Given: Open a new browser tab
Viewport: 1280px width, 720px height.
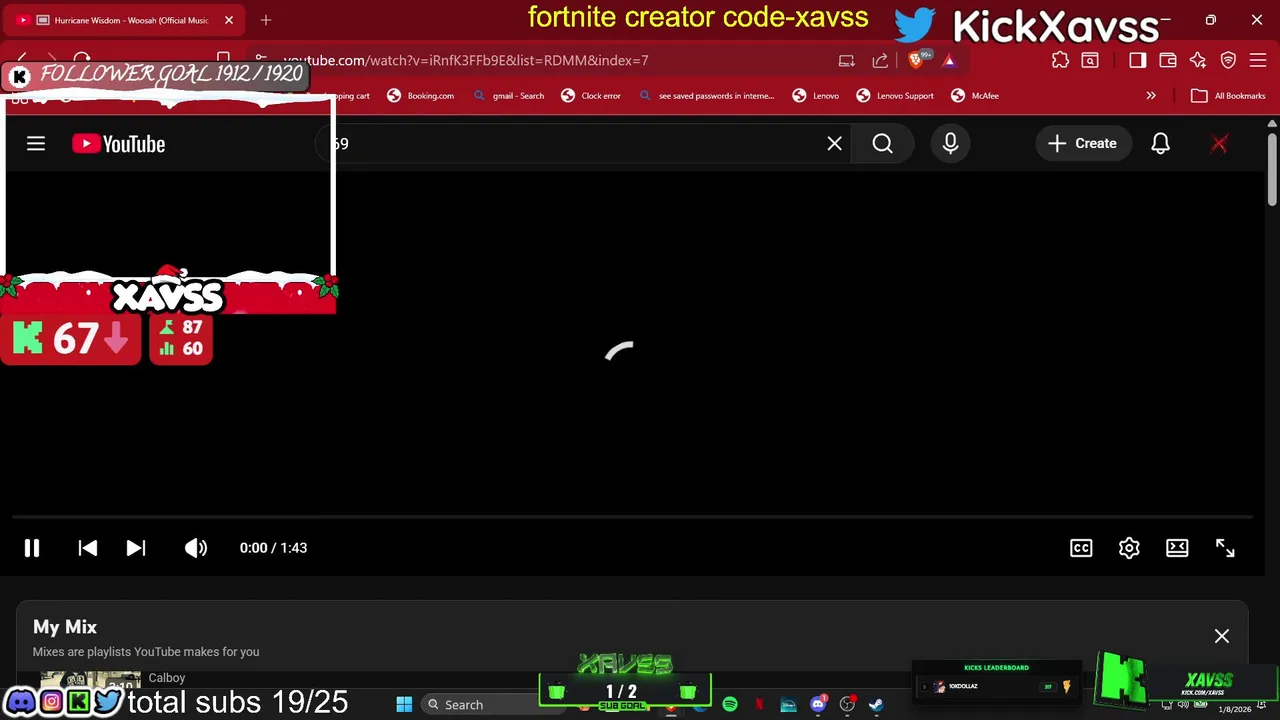Looking at the screenshot, I should coord(266,20).
